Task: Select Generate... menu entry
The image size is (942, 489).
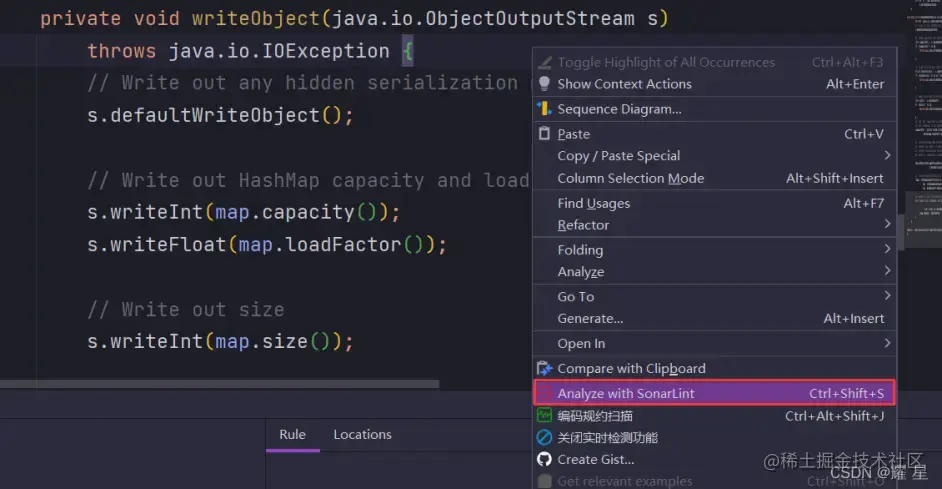Action: point(714,319)
